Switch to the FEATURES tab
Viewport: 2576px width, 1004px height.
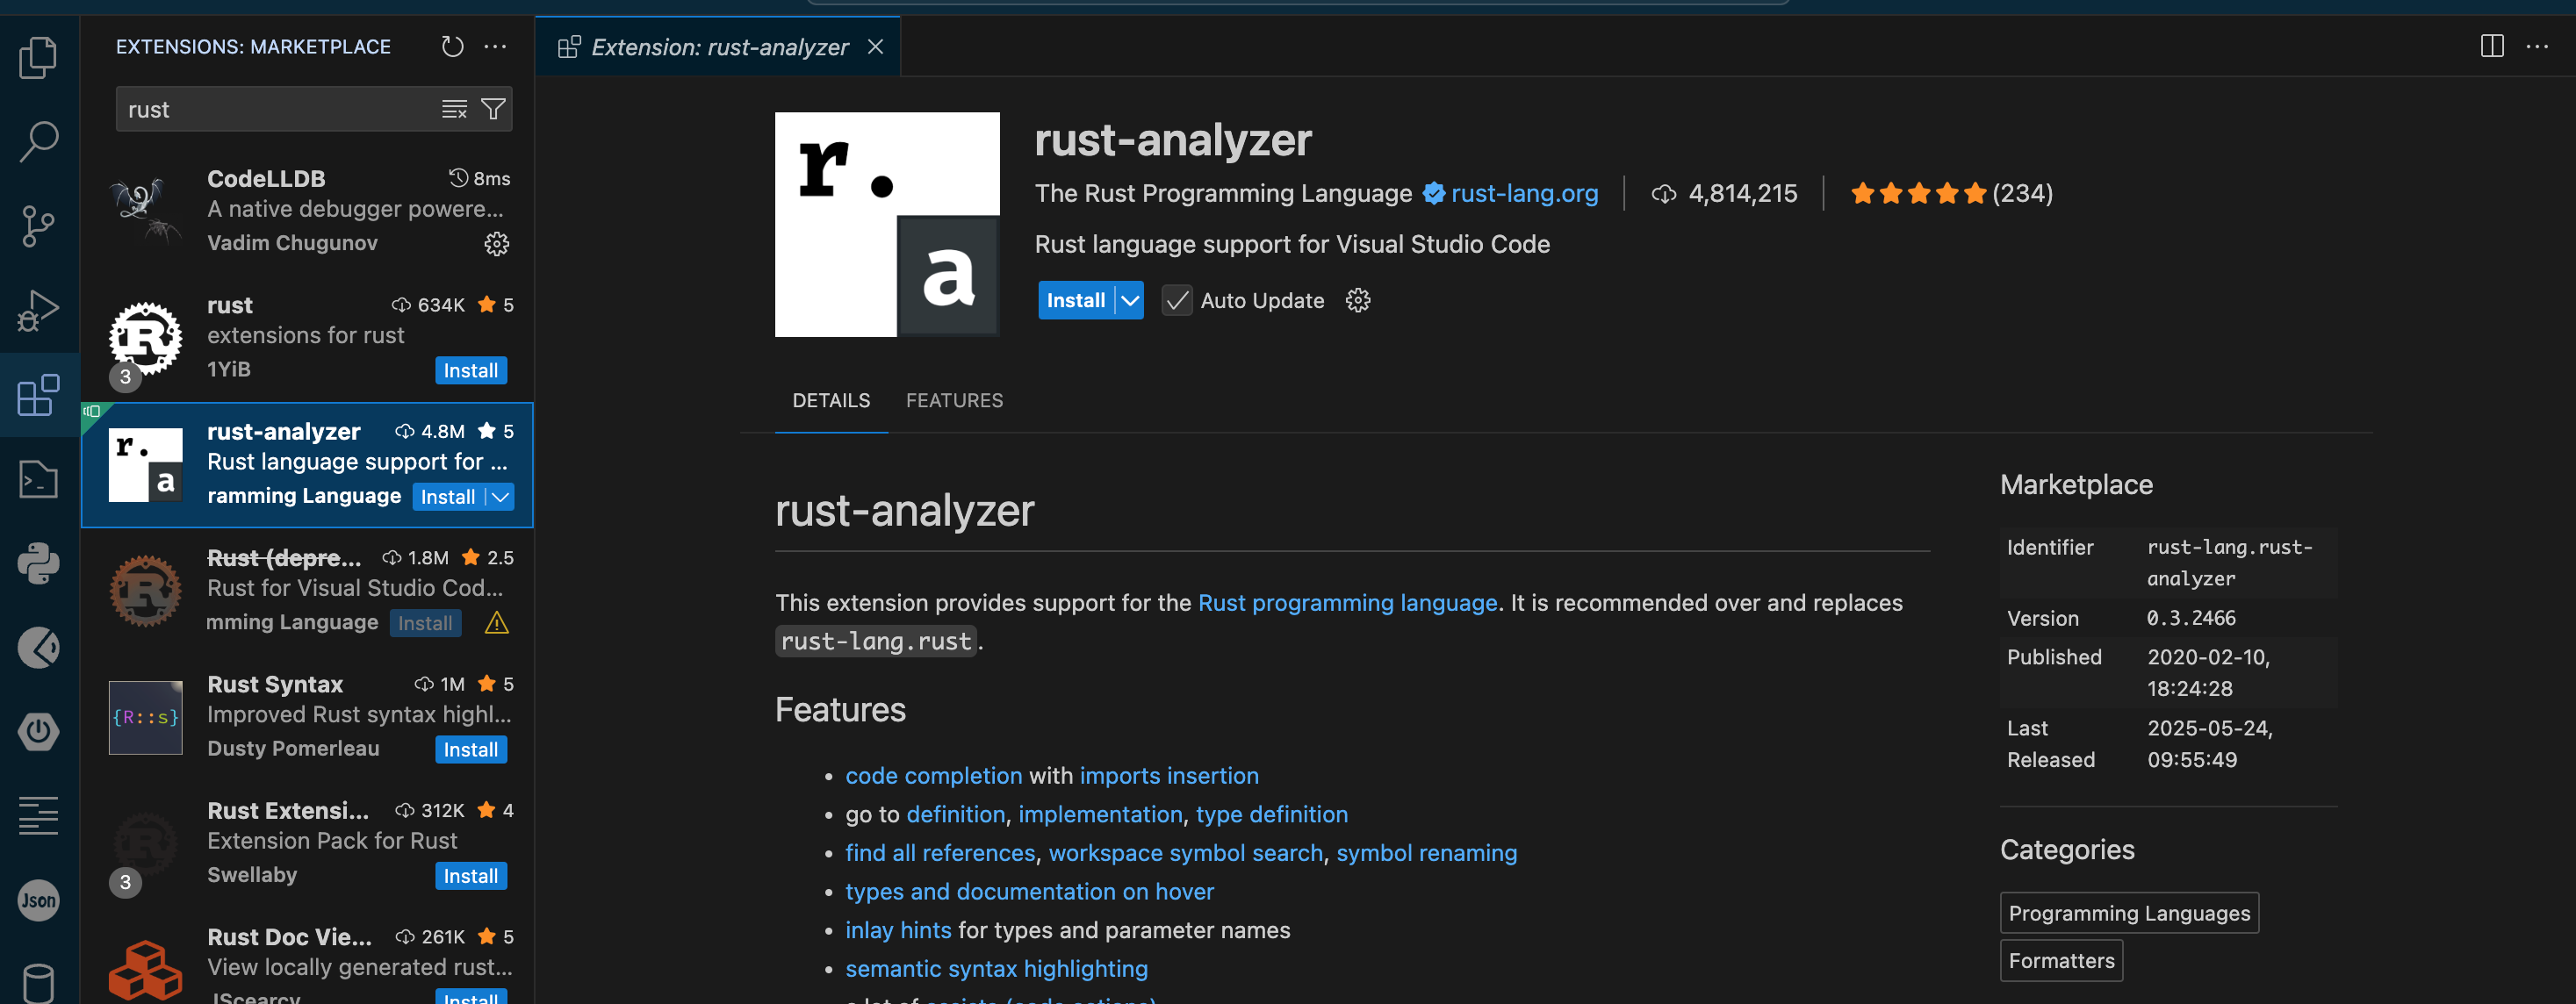(x=954, y=400)
